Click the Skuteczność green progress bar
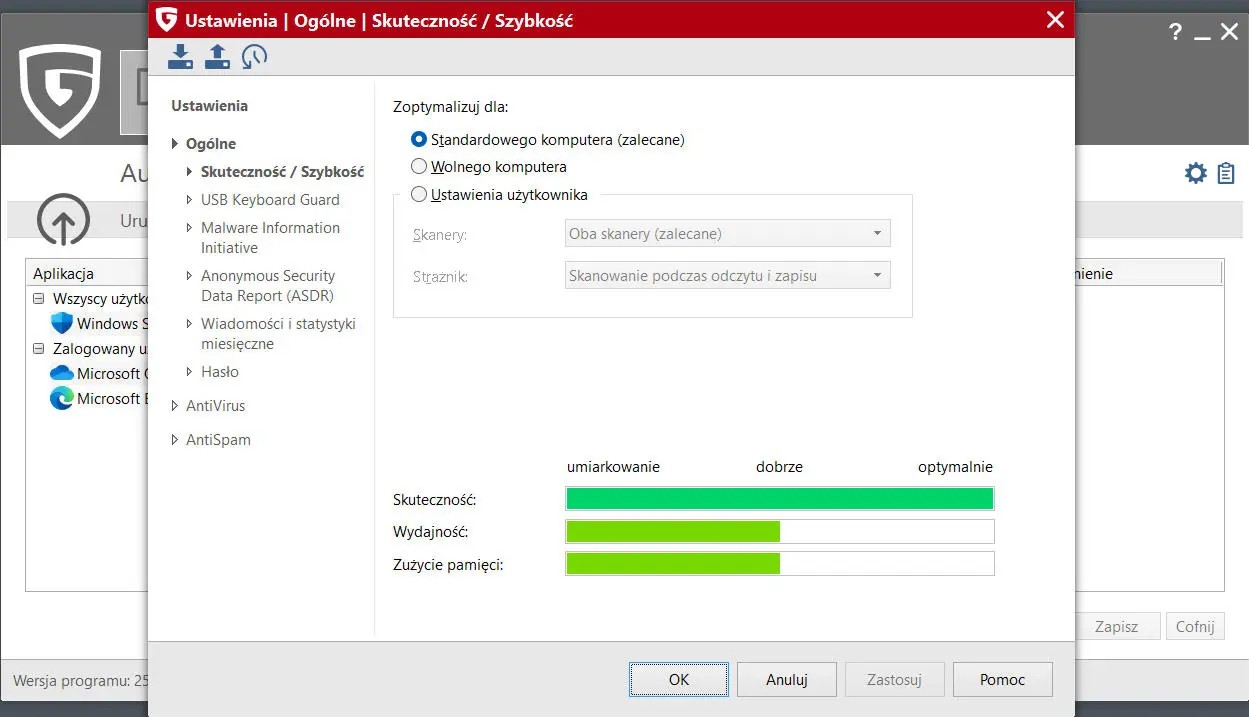The width and height of the screenshot is (1249, 717). [779, 499]
